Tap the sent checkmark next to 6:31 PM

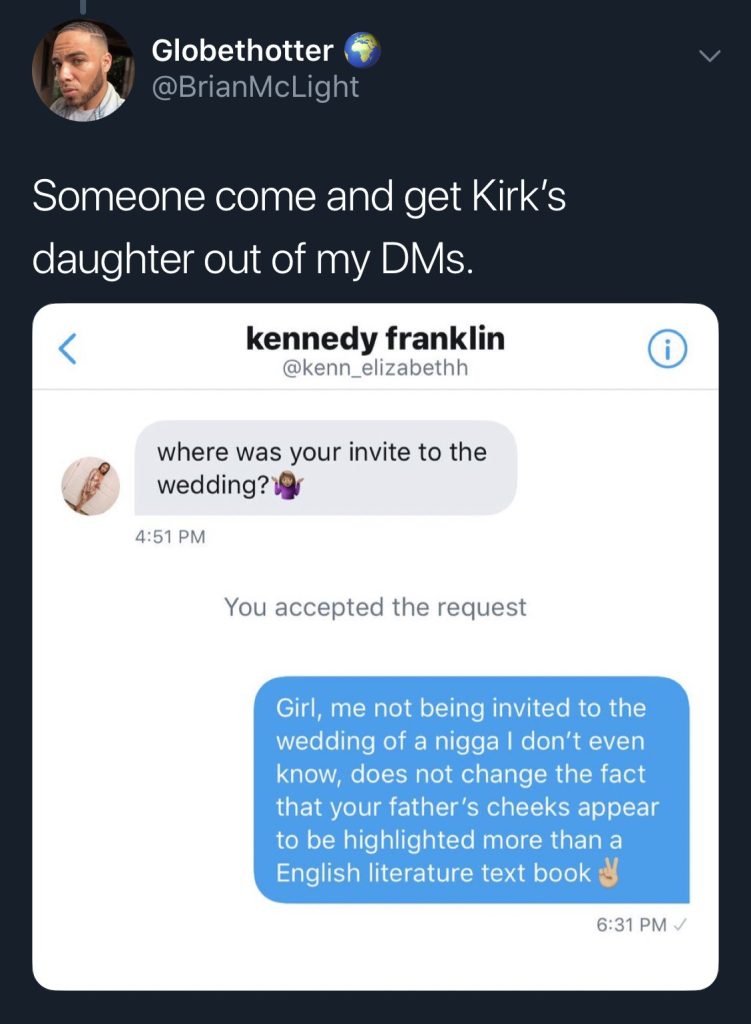(x=679, y=925)
